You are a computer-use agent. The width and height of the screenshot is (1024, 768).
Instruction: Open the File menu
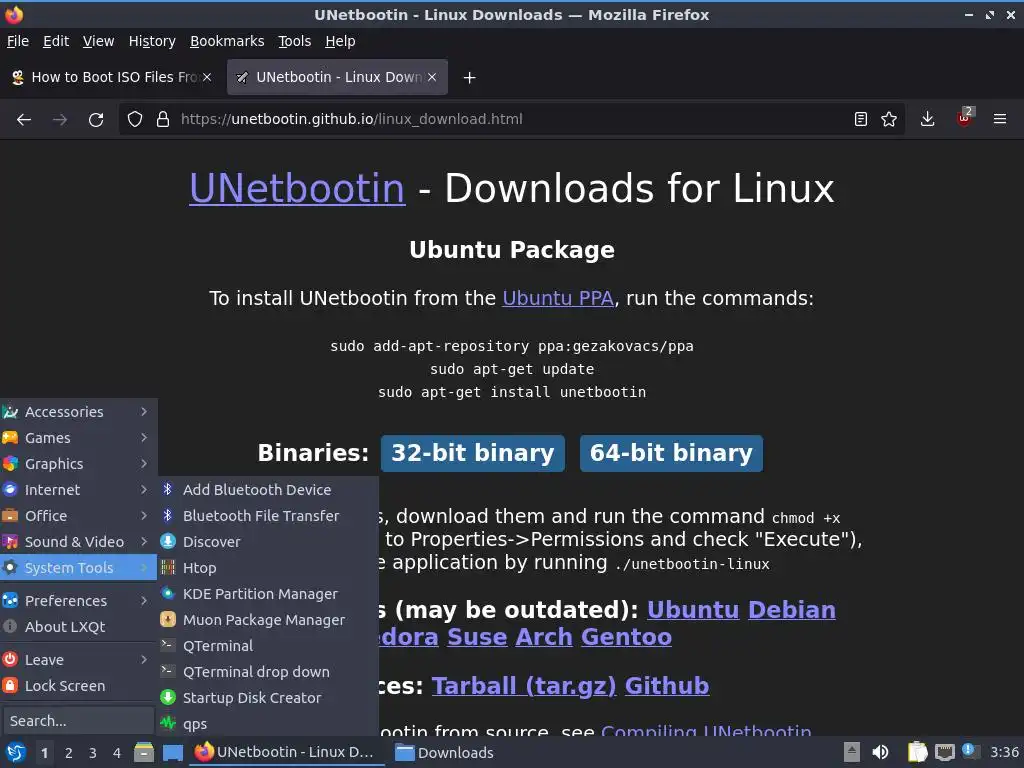[18, 41]
